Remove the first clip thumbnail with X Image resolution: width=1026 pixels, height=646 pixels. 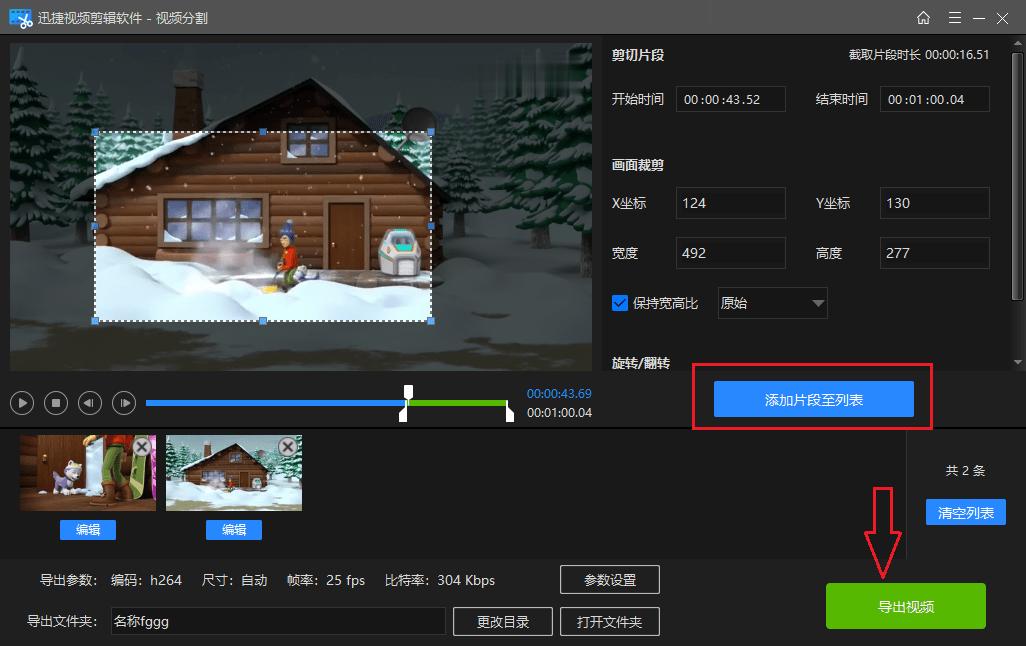pyautogui.click(x=142, y=447)
